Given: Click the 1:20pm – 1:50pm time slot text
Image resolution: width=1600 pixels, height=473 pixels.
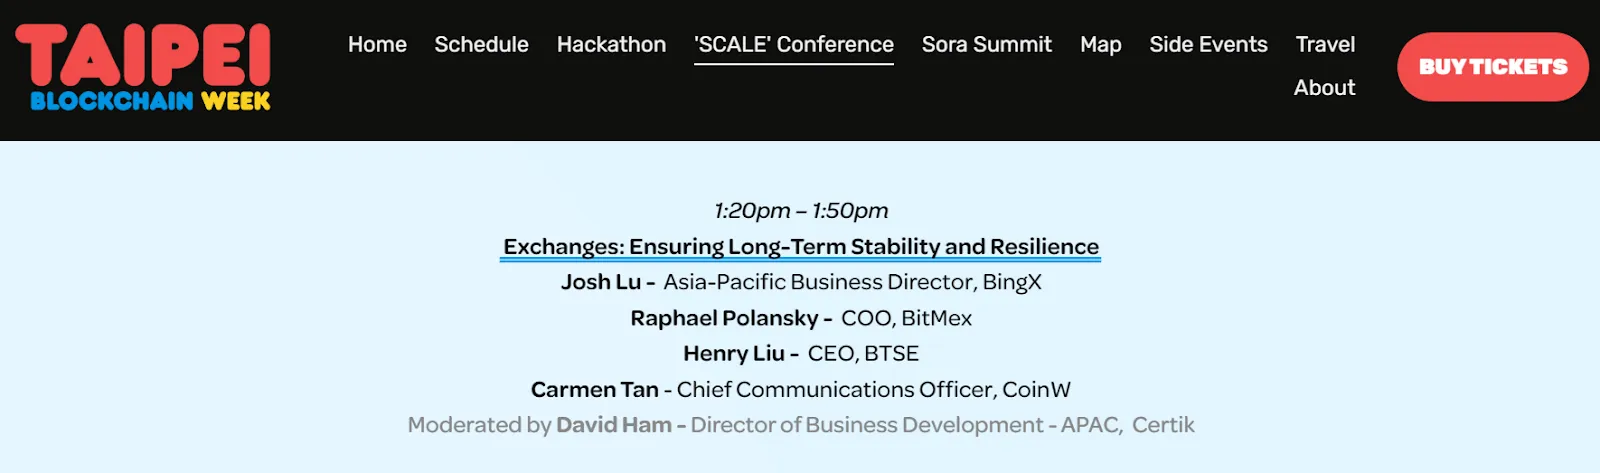Looking at the screenshot, I should 801,211.
